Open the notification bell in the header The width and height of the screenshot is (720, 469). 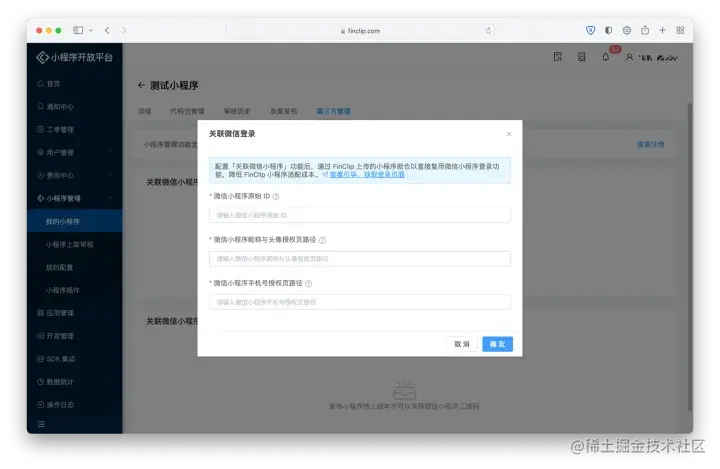(x=606, y=57)
